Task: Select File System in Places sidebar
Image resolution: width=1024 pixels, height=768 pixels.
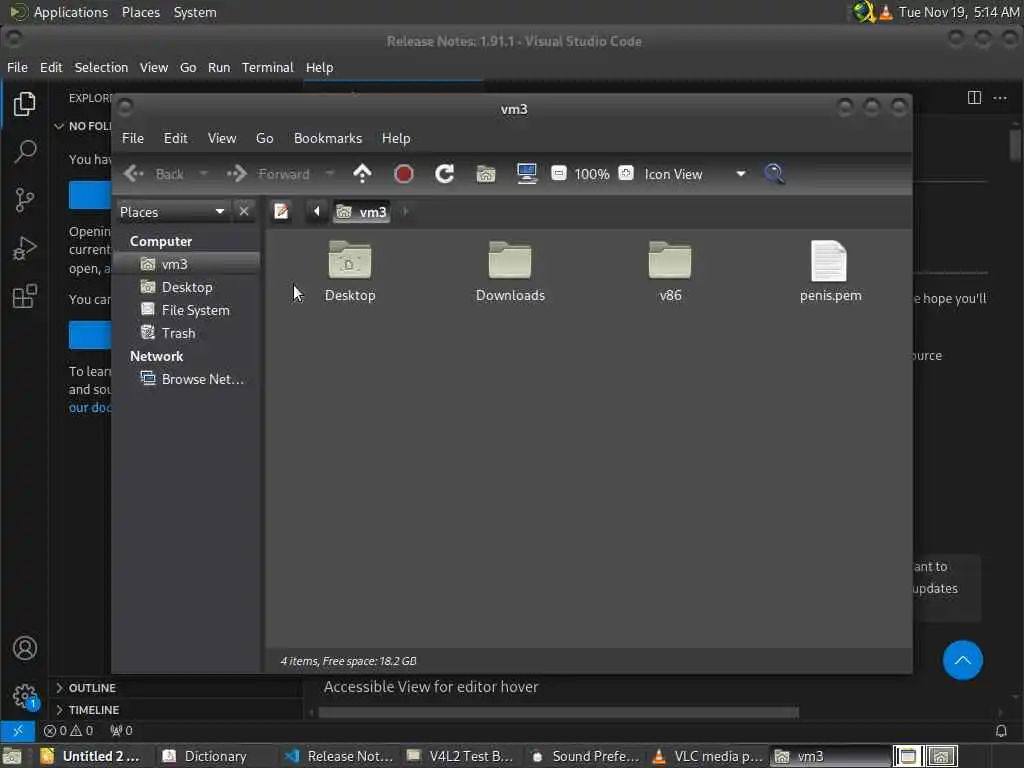Action: [187, 310]
